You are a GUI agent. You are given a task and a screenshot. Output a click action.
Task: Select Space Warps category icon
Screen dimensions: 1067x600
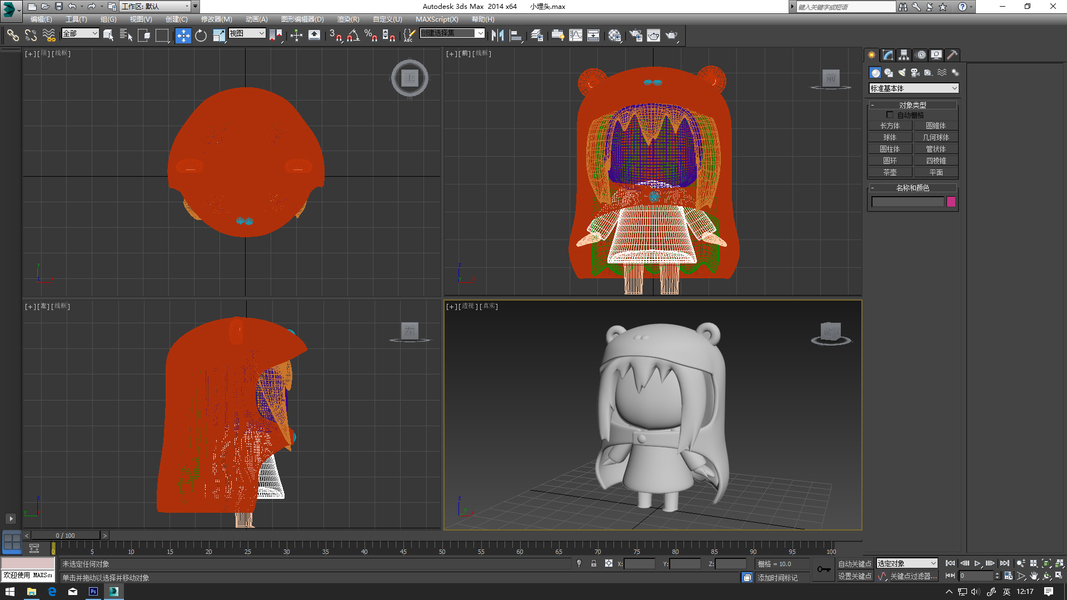[x=942, y=72]
